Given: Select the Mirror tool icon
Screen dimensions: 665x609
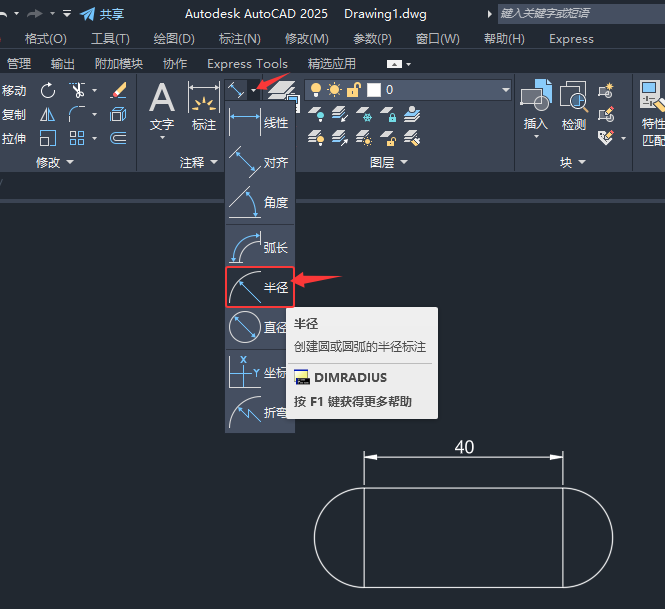Looking at the screenshot, I should click(x=48, y=115).
